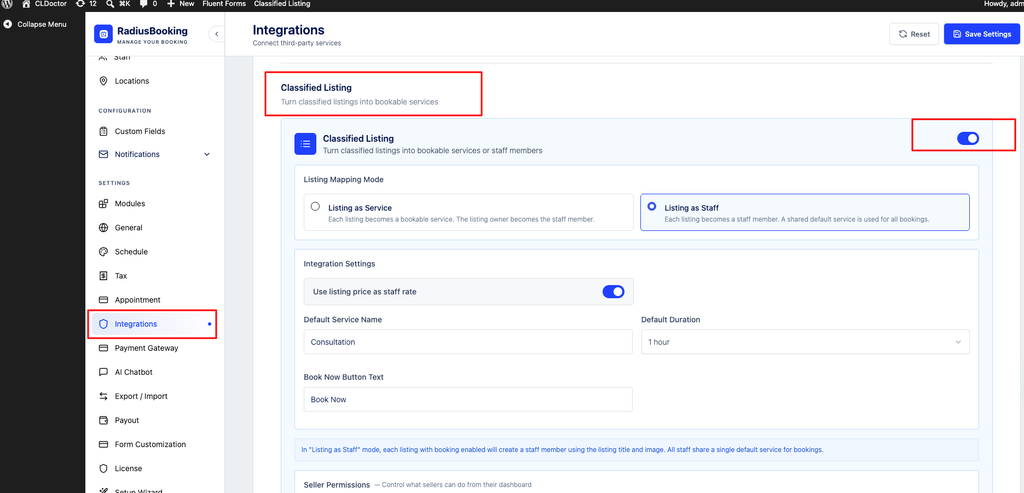This screenshot has width=1024, height=493.
Task: Click the Notifications envelope icon
Action: (x=103, y=155)
